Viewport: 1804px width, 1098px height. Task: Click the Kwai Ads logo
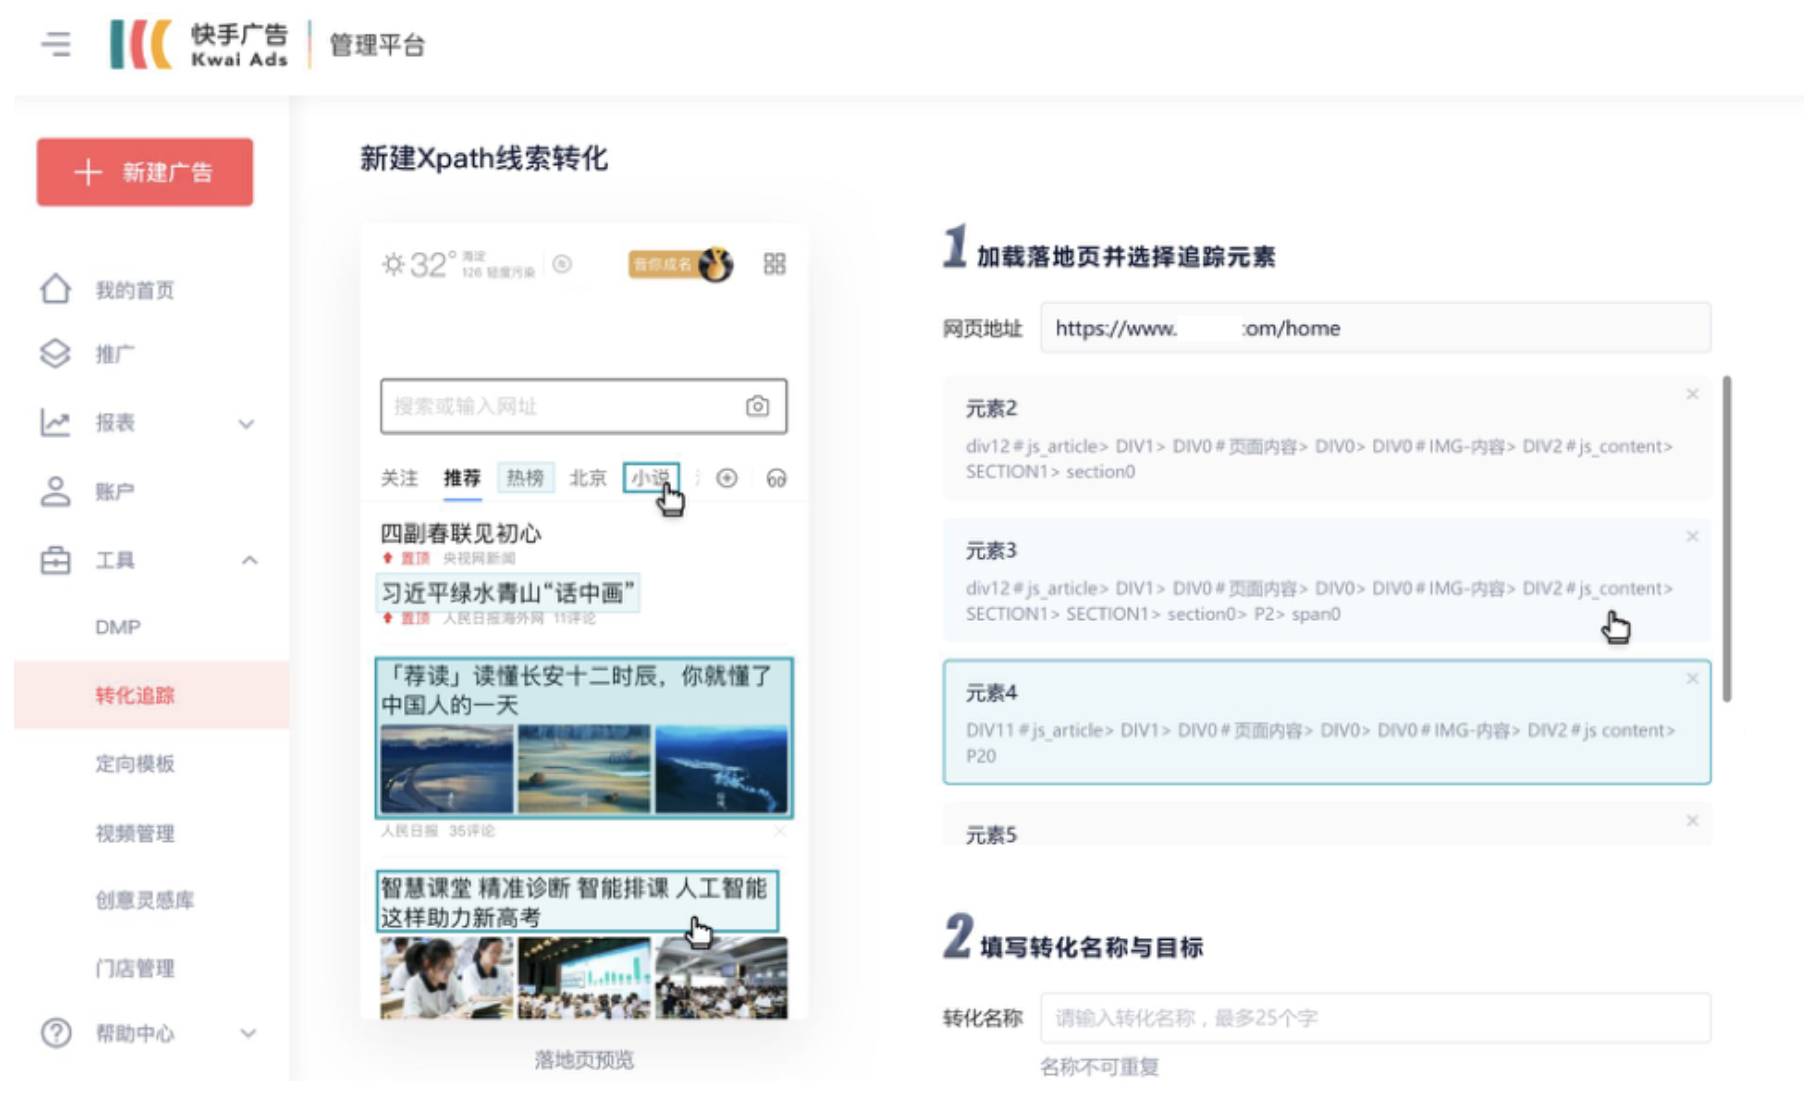[x=198, y=44]
